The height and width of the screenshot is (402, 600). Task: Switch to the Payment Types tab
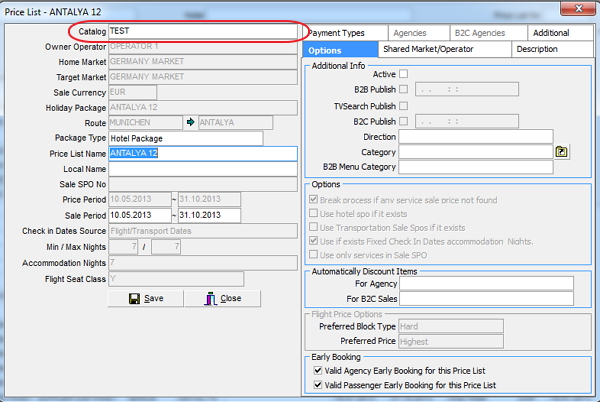point(336,33)
